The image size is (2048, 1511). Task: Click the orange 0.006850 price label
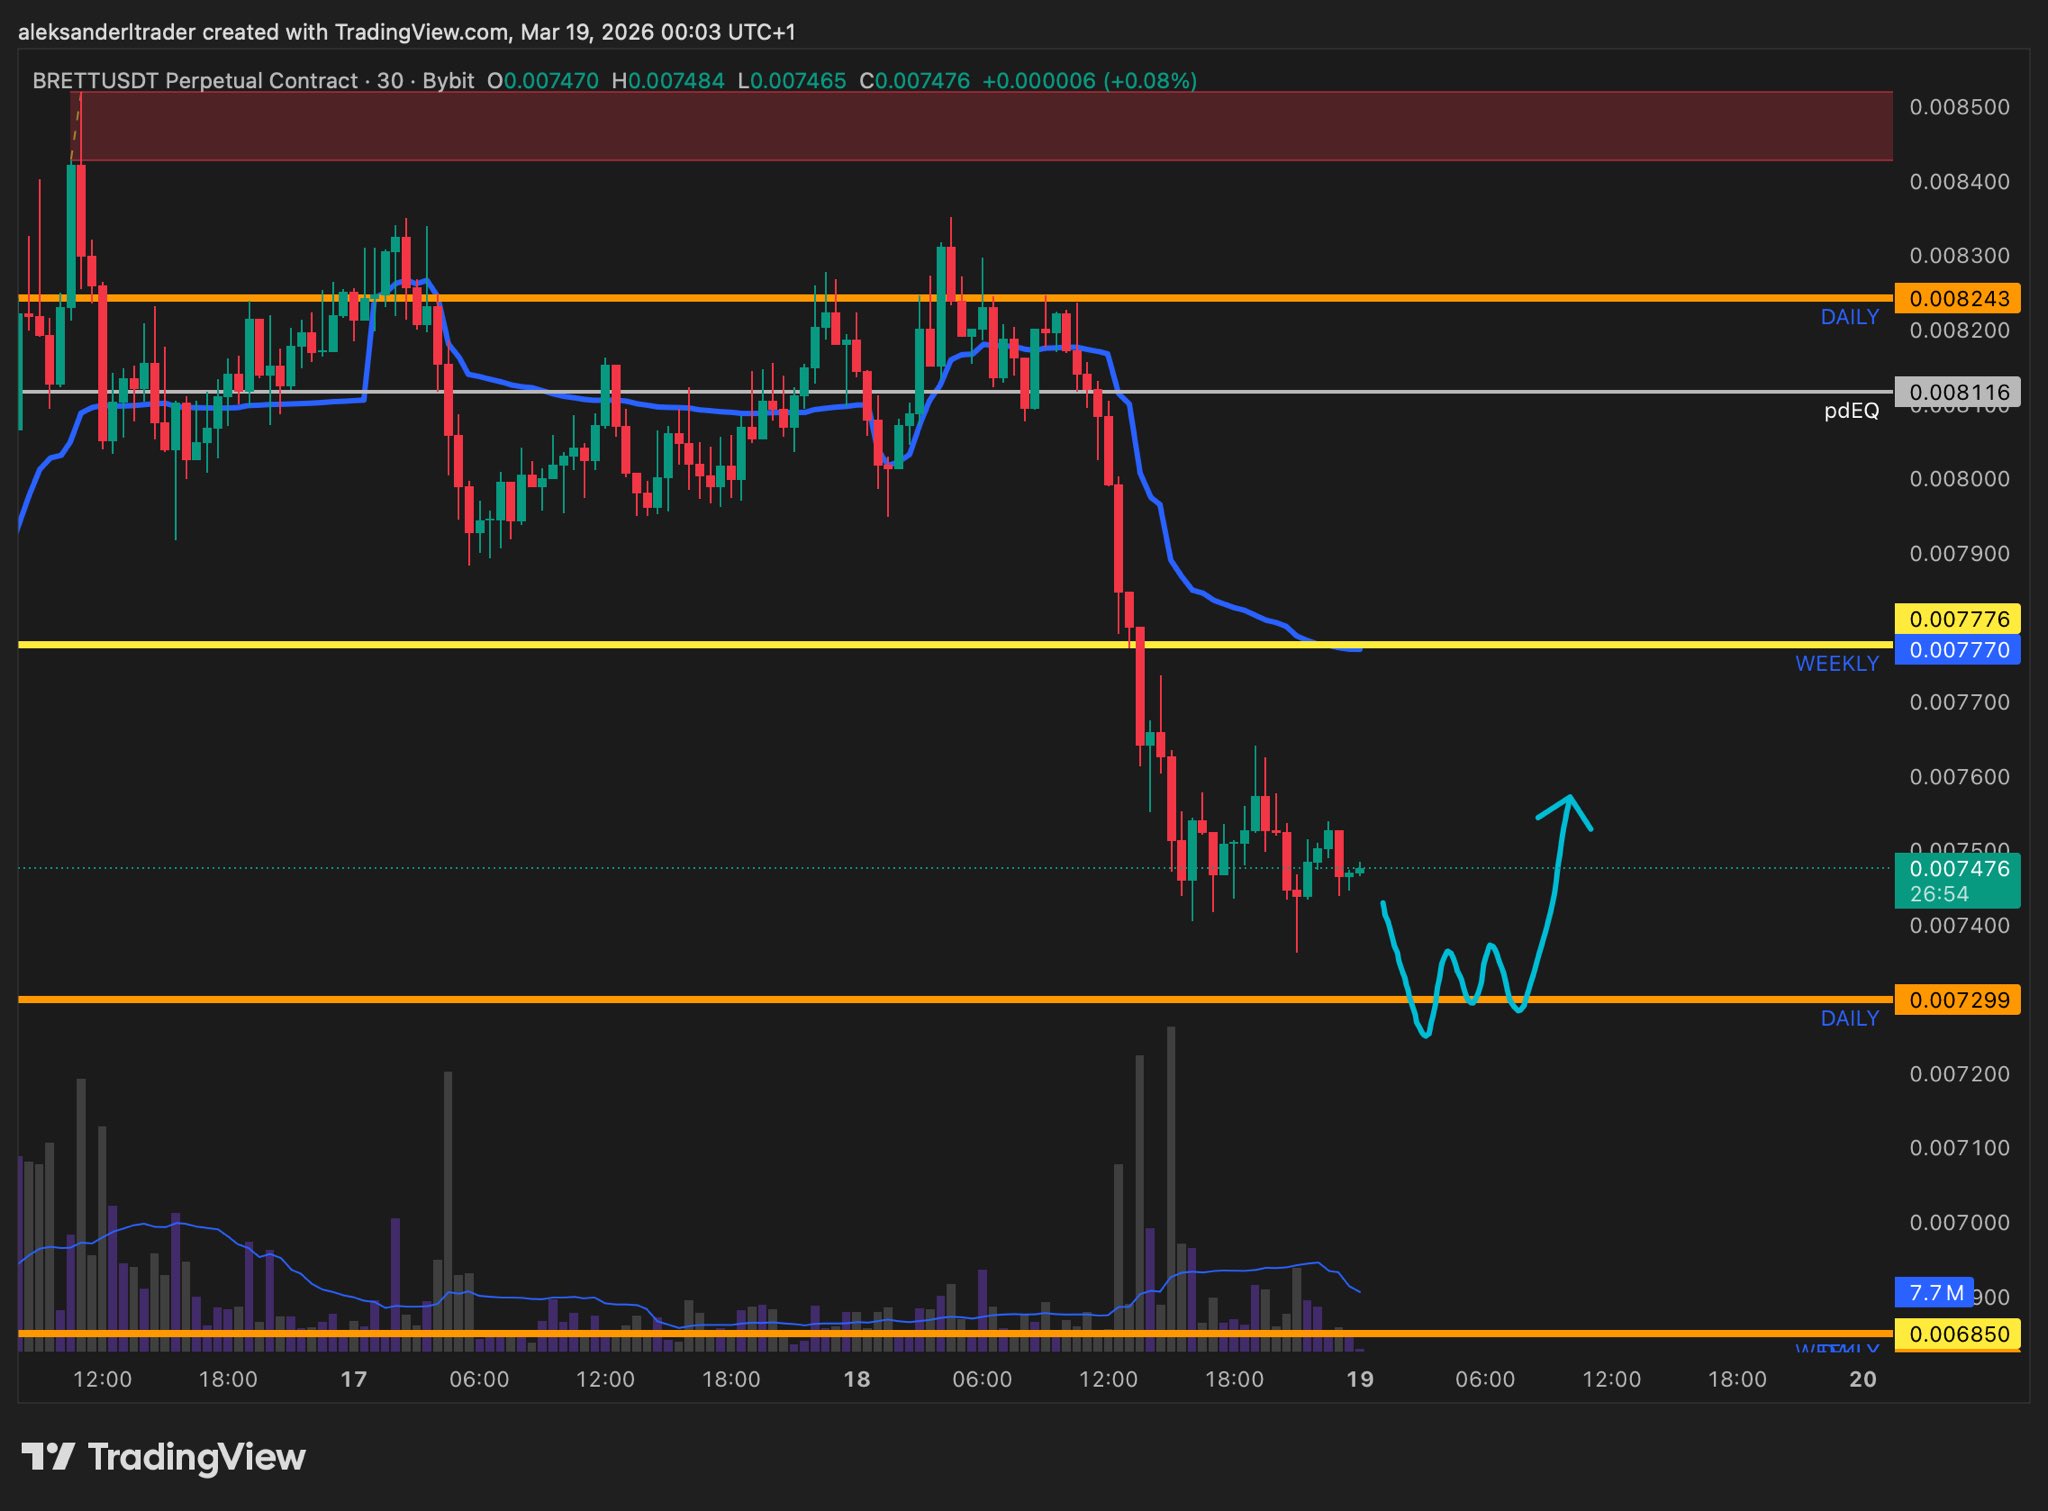pyautogui.click(x=1957, y=1334)
